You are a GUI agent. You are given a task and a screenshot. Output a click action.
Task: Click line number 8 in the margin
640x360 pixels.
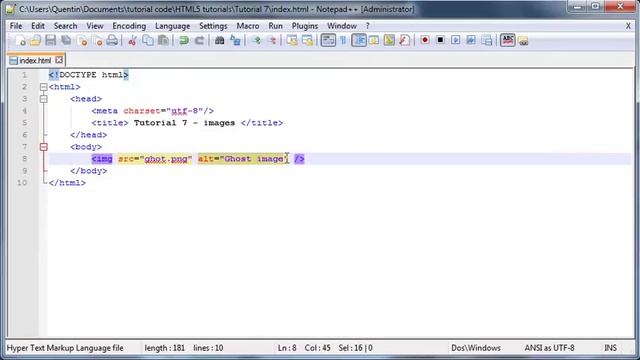[x=24, y=159]
